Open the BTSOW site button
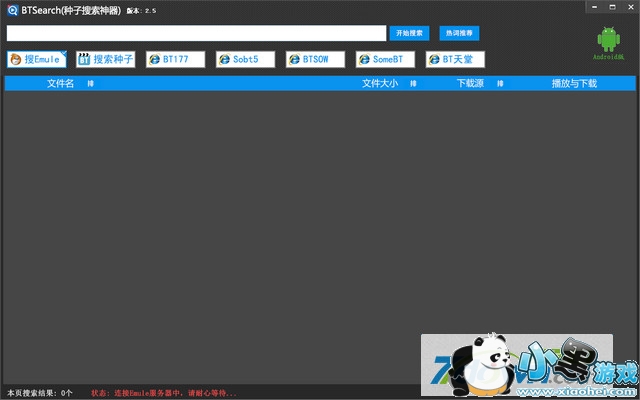 (315, 59)
